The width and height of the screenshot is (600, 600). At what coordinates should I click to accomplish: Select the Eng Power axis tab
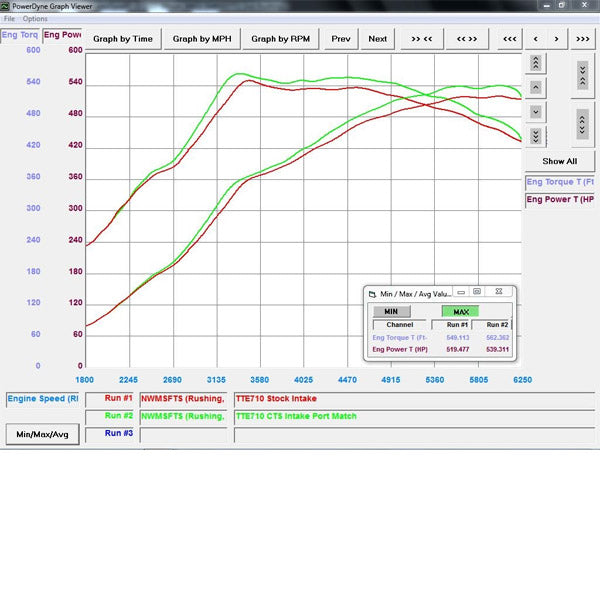pos(62,35)
